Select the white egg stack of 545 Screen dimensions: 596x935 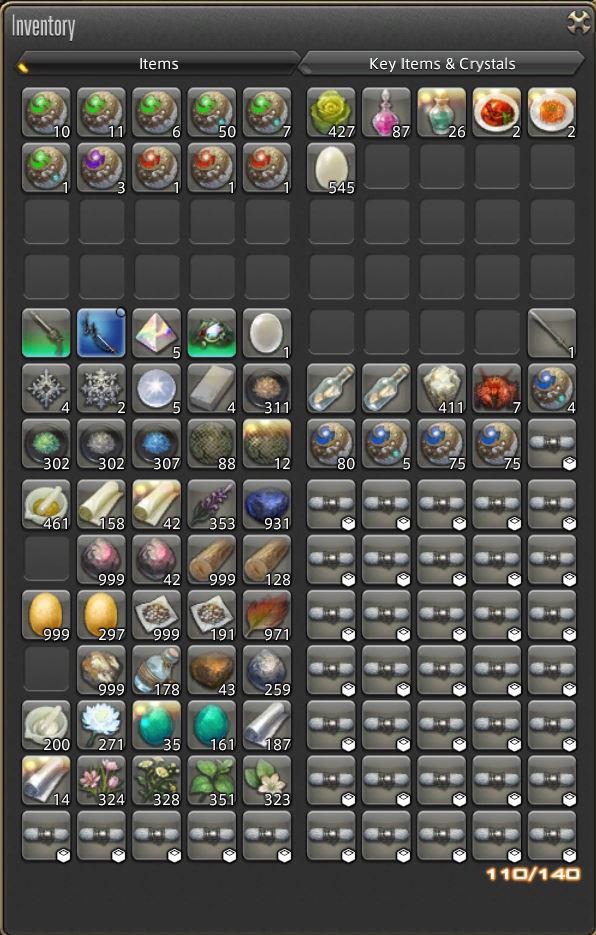coord(331,168)
